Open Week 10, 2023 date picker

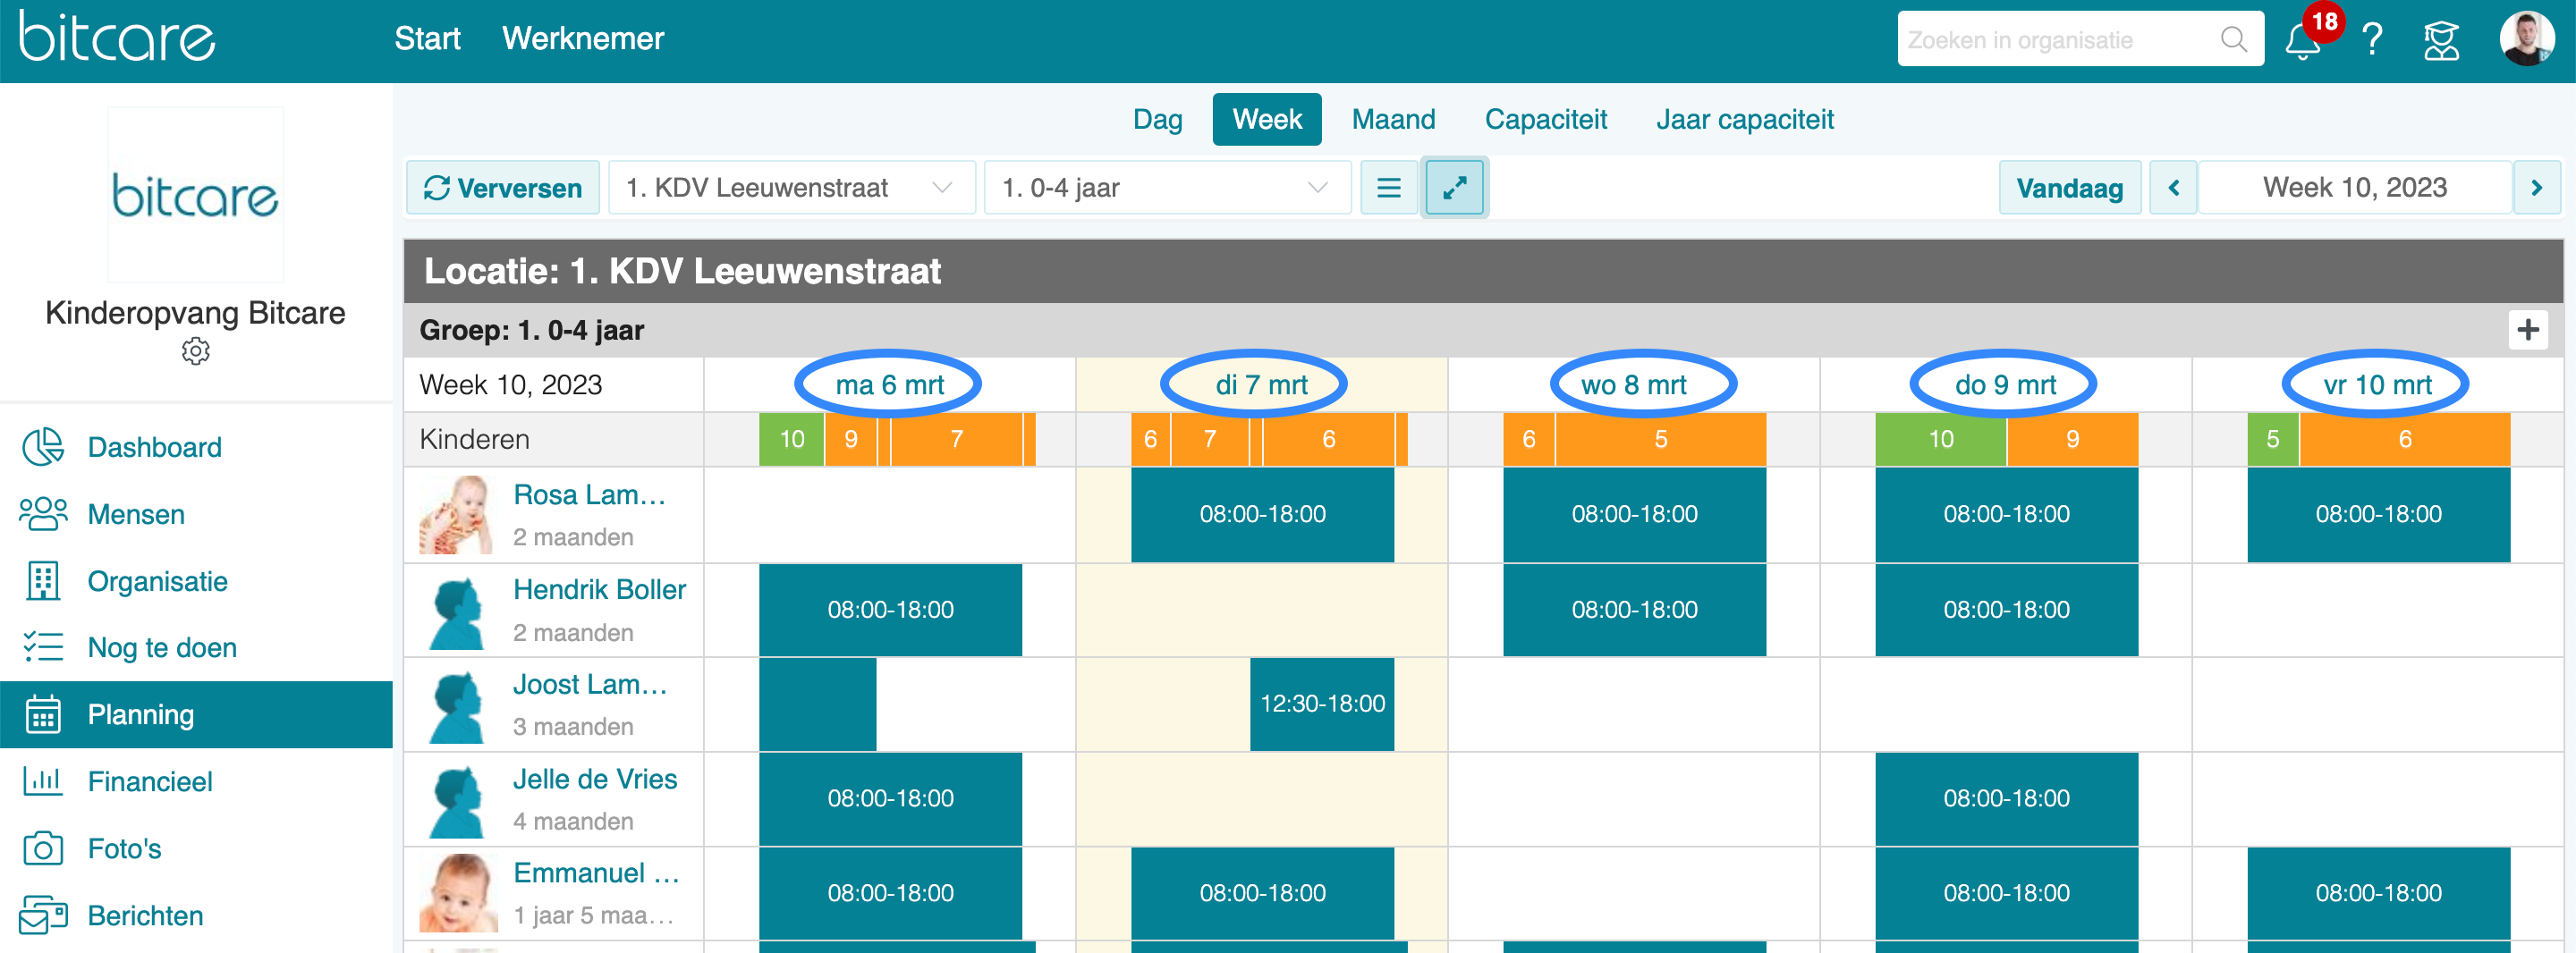coord(2355,188)
